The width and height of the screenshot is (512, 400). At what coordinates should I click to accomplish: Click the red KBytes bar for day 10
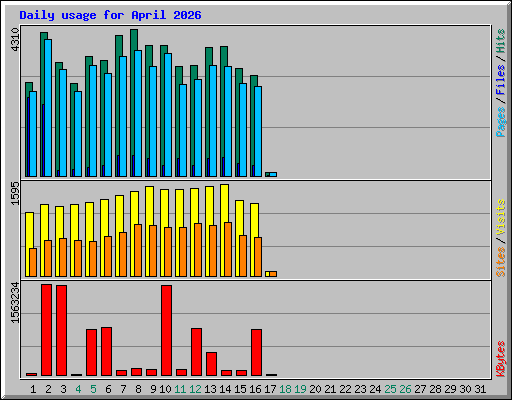pyautogui.click(x=167, y=330)
